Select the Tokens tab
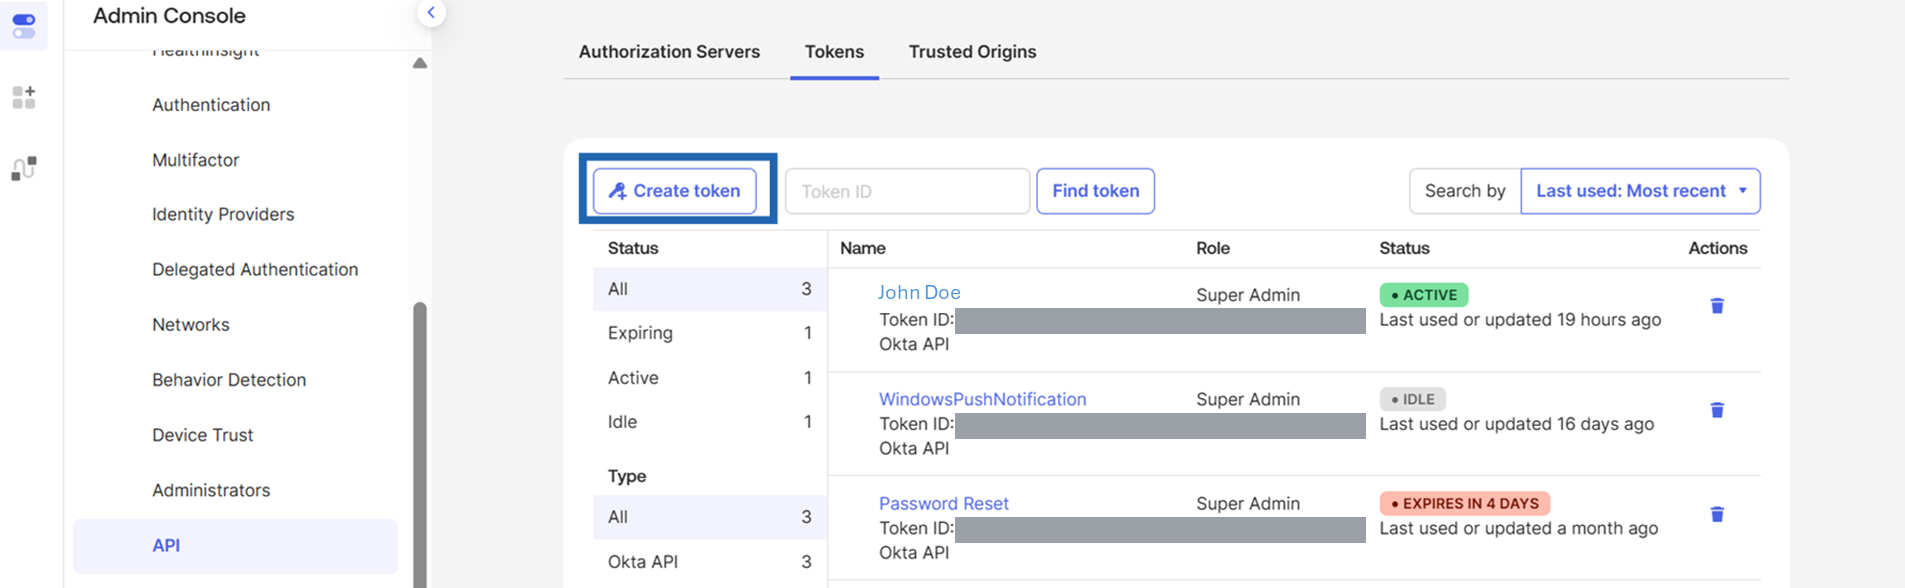 point(834,52)
